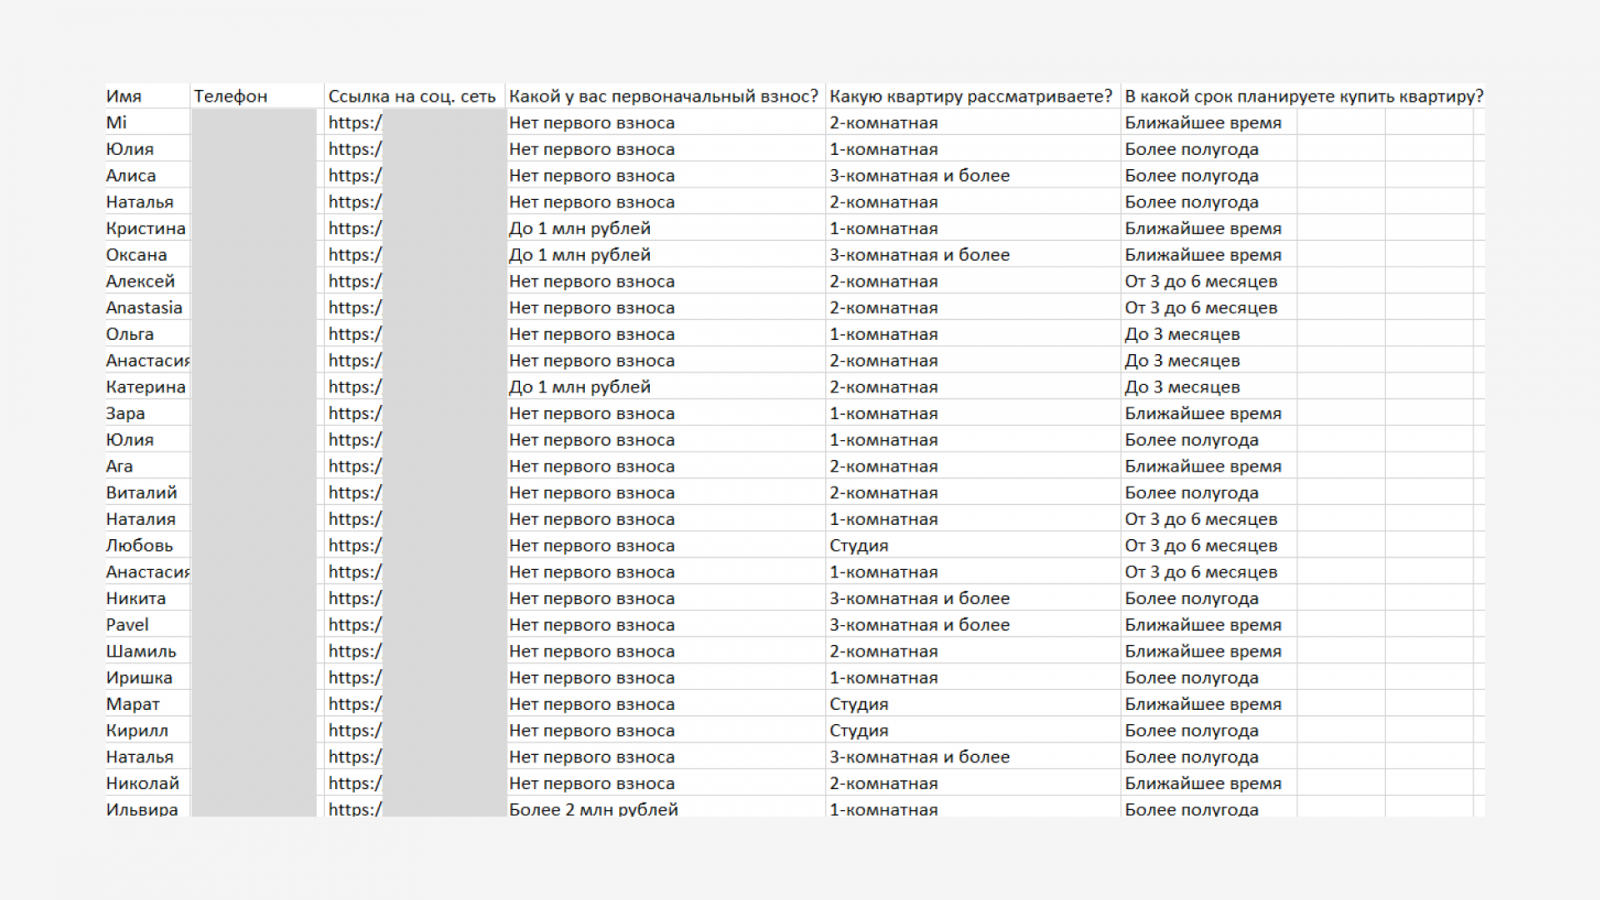Select the Какой у вас первоначальный взнос header
The image size is (1600, 900).
click(x=663, y=96)
